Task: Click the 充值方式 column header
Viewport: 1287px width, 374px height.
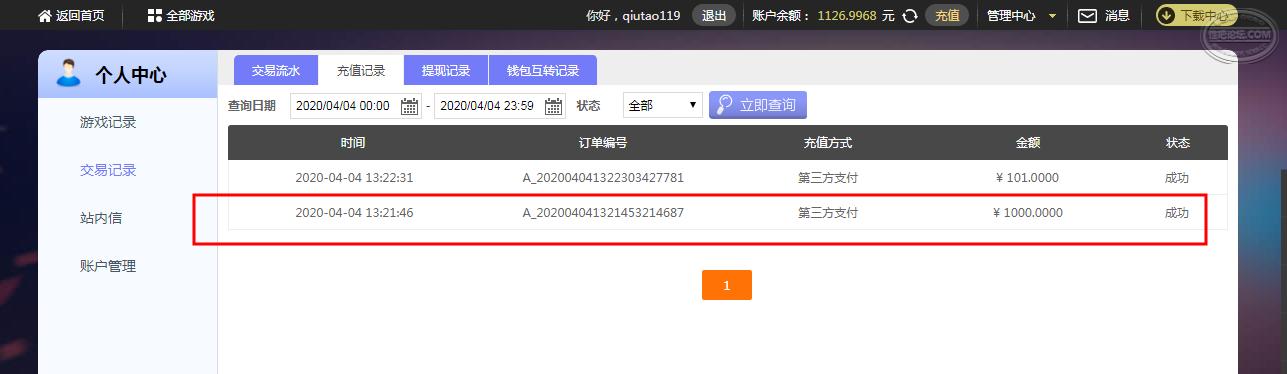Action: (x=828, y=143)
